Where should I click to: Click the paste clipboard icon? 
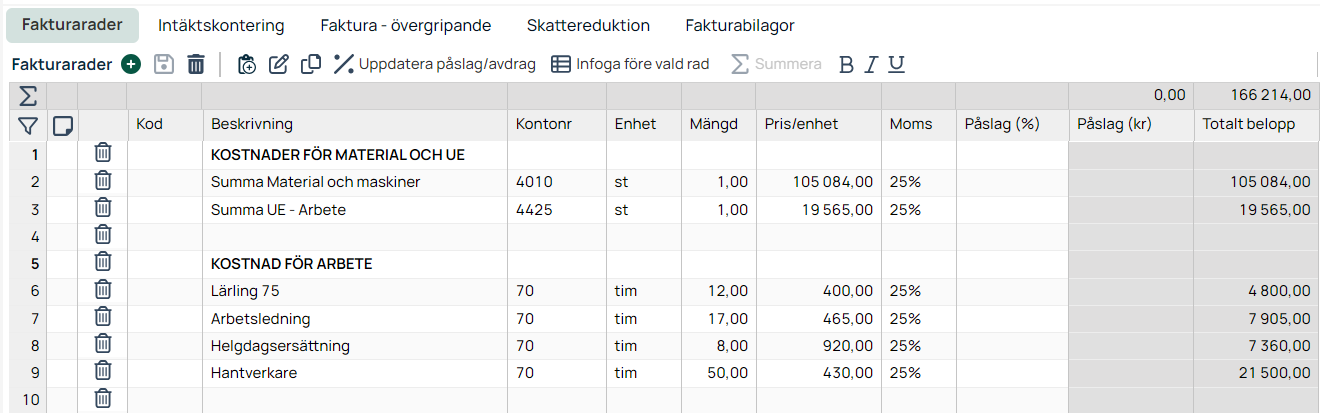coord(247,64)
